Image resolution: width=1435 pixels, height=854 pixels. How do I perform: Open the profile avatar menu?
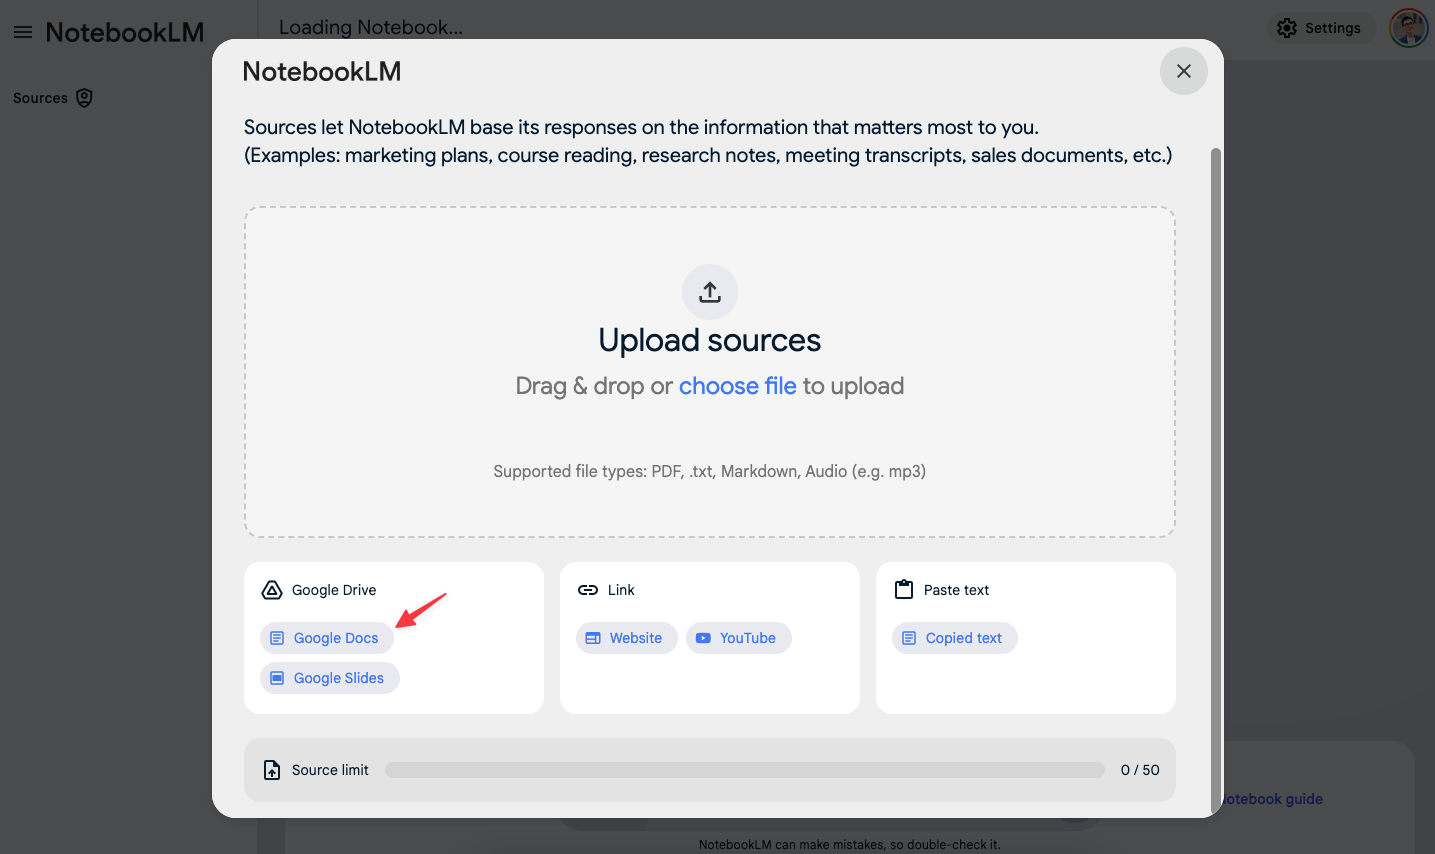point(1408,27)
